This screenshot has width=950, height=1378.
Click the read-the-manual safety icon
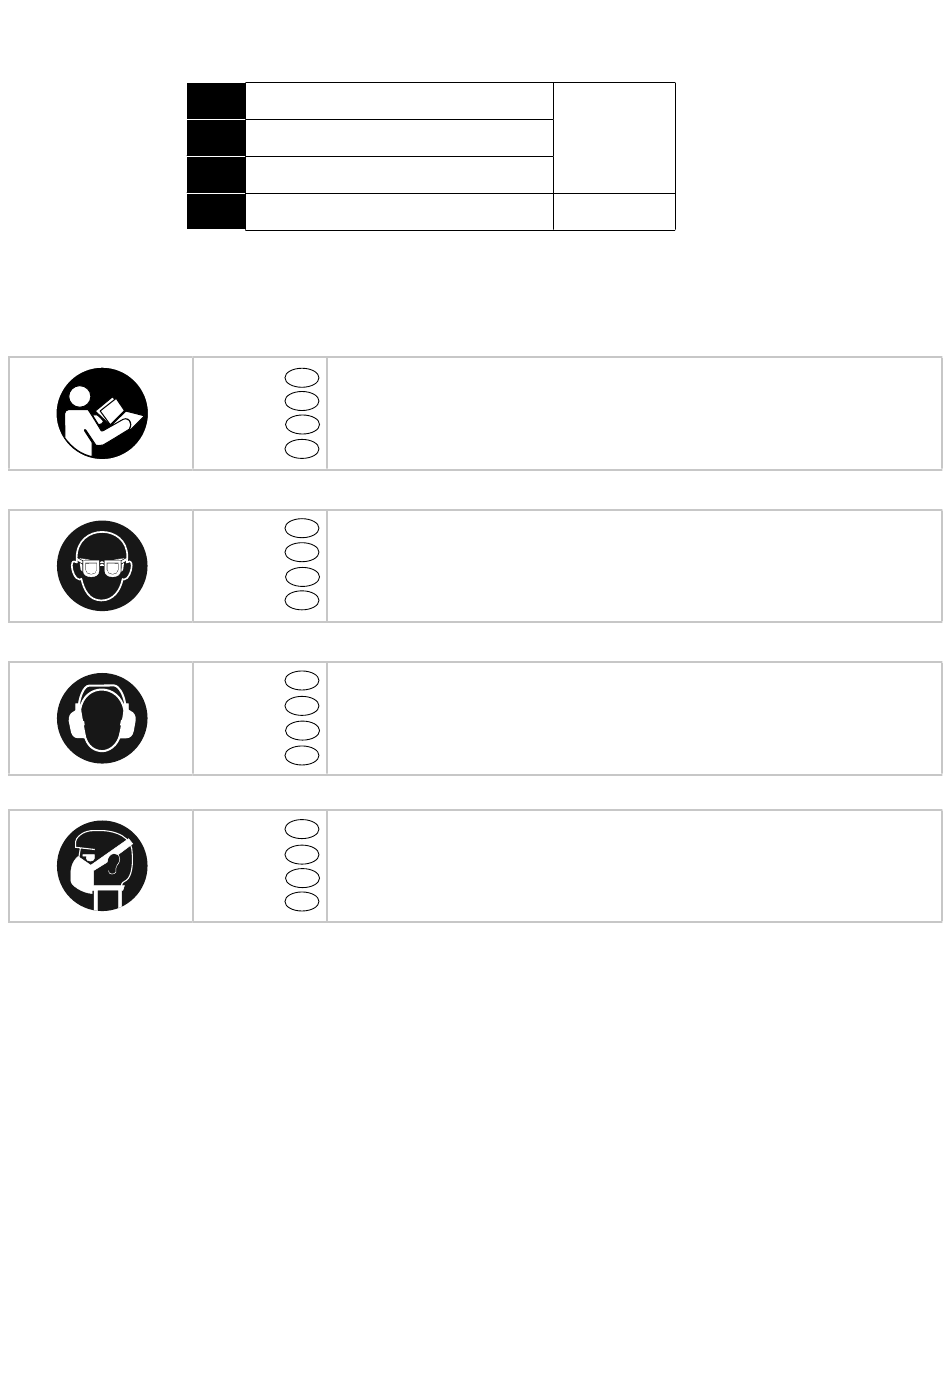point(102,413)
